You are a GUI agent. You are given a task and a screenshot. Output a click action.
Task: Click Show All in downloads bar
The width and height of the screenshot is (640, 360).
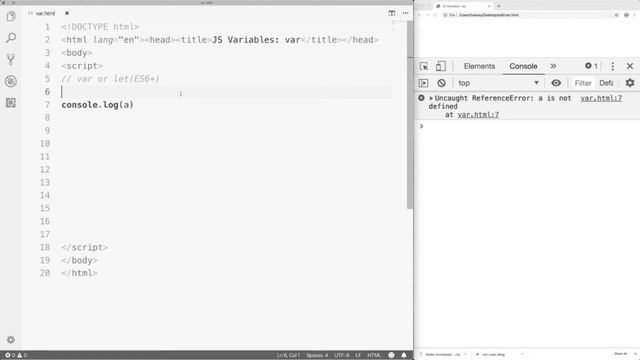coord(620,354)
